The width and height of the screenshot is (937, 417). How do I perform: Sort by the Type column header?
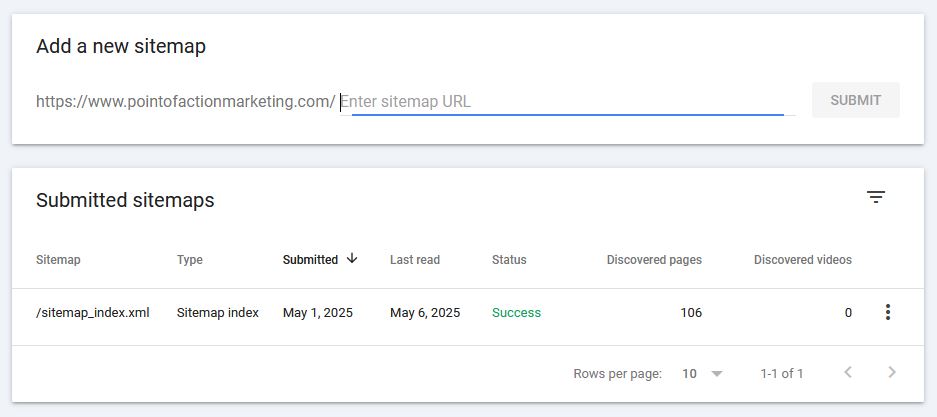tap(189, 260)
